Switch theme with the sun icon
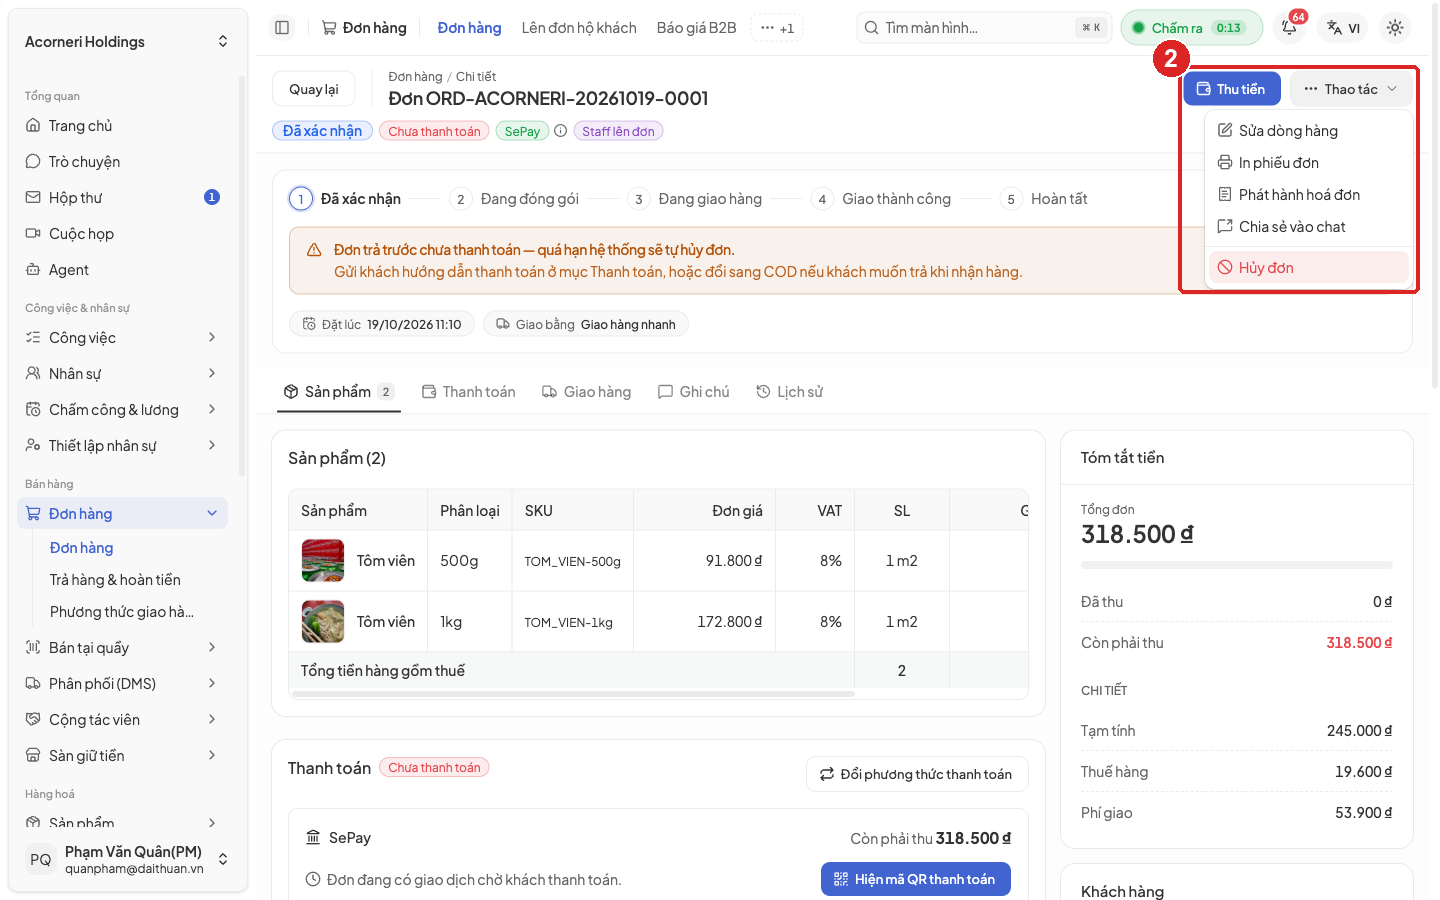Viewport: 1440px width, 900px height. (1395, 28)
